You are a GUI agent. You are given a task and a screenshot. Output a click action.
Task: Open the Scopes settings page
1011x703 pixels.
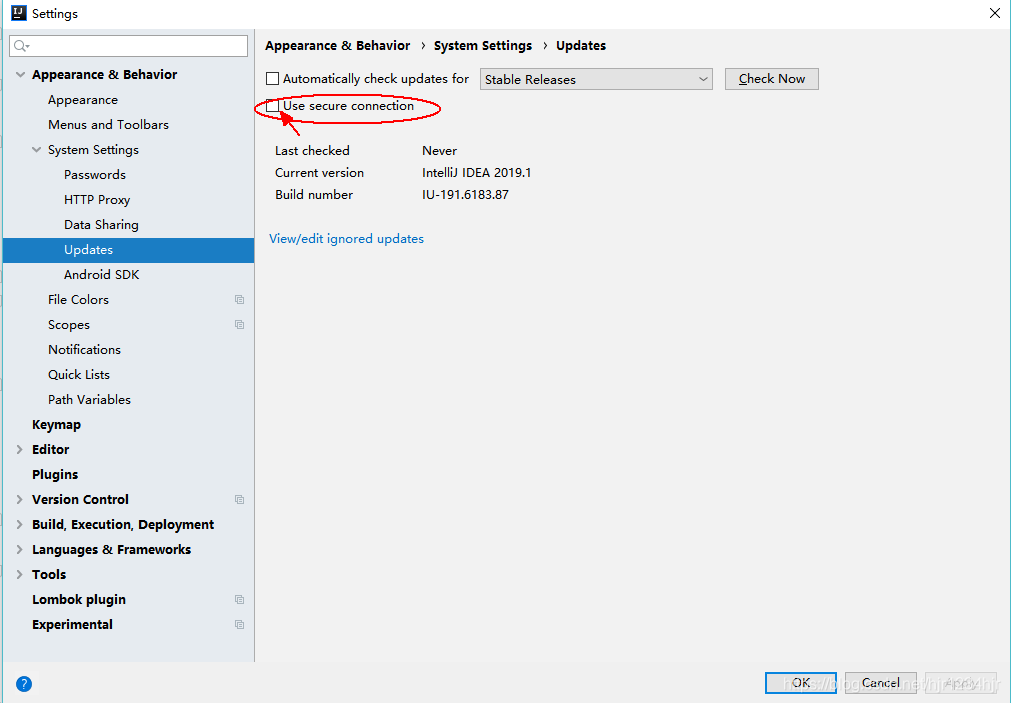tap(68, 325)
